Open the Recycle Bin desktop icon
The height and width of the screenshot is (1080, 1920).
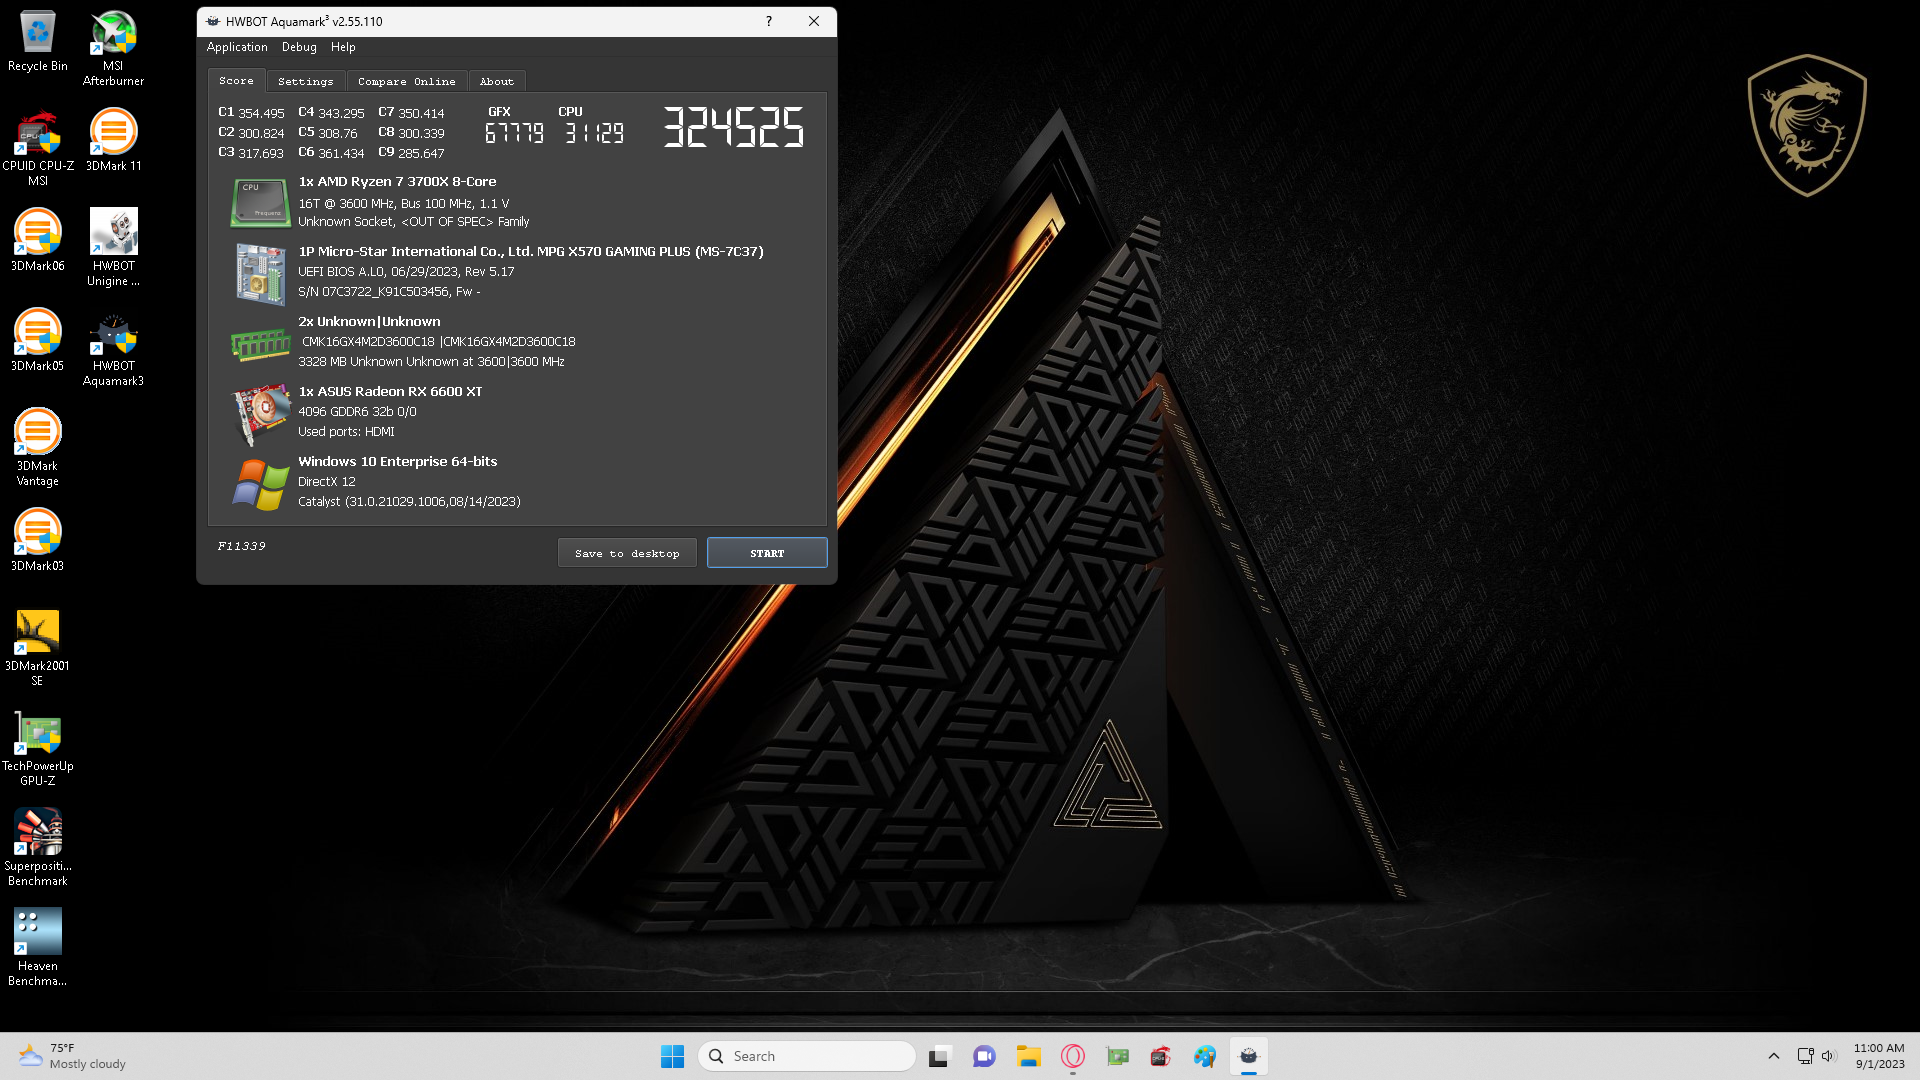click(37, 42)
